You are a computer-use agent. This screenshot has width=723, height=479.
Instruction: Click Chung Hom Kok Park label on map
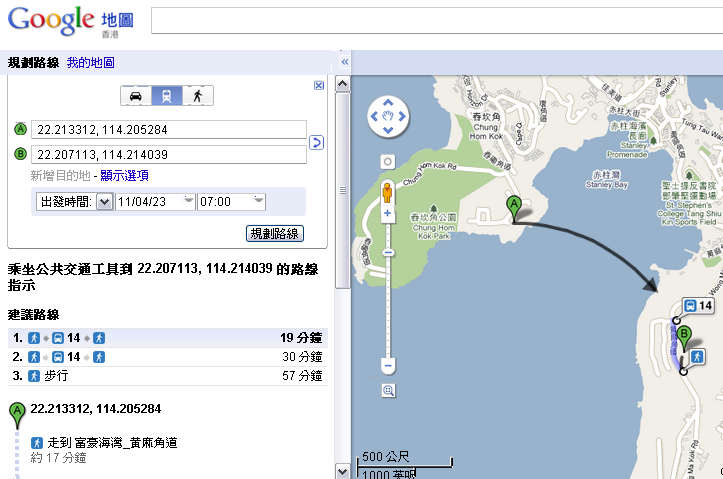(433, 227)
